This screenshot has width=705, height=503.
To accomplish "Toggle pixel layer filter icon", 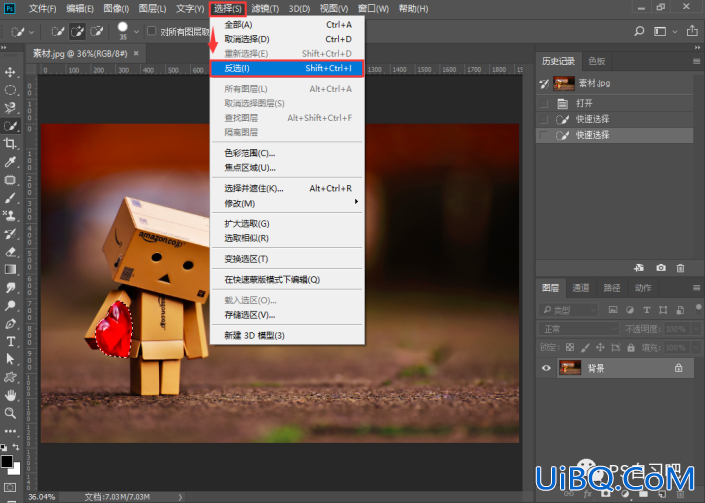I will (x=613, y=310).
